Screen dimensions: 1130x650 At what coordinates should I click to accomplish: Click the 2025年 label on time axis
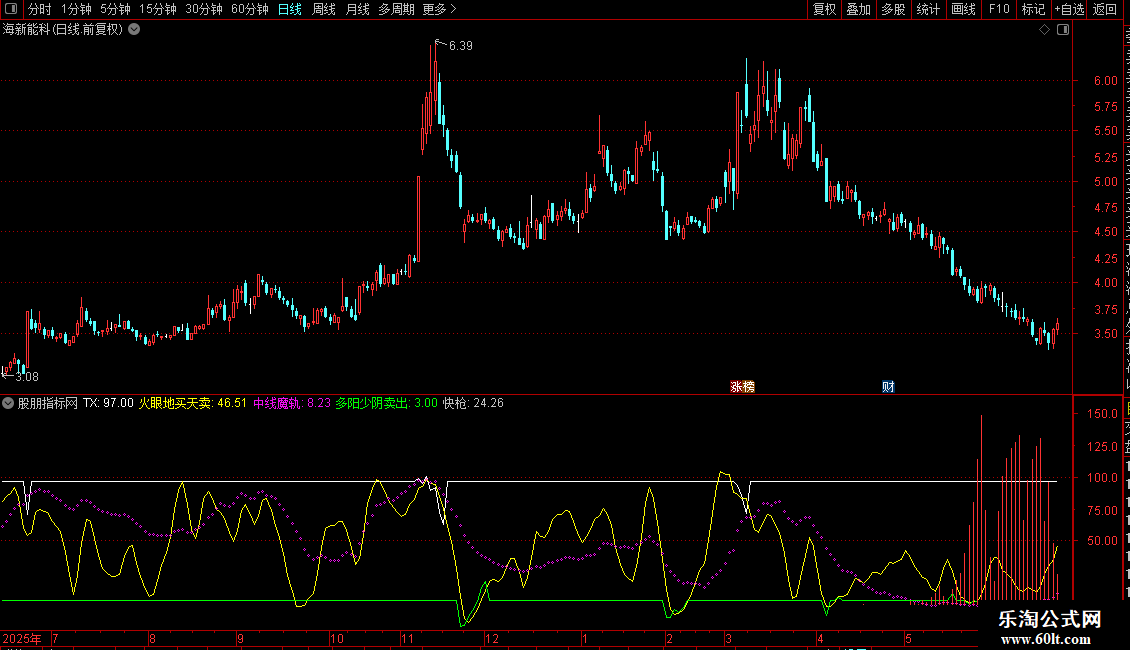pyautogui.click(x=22, y=639)
